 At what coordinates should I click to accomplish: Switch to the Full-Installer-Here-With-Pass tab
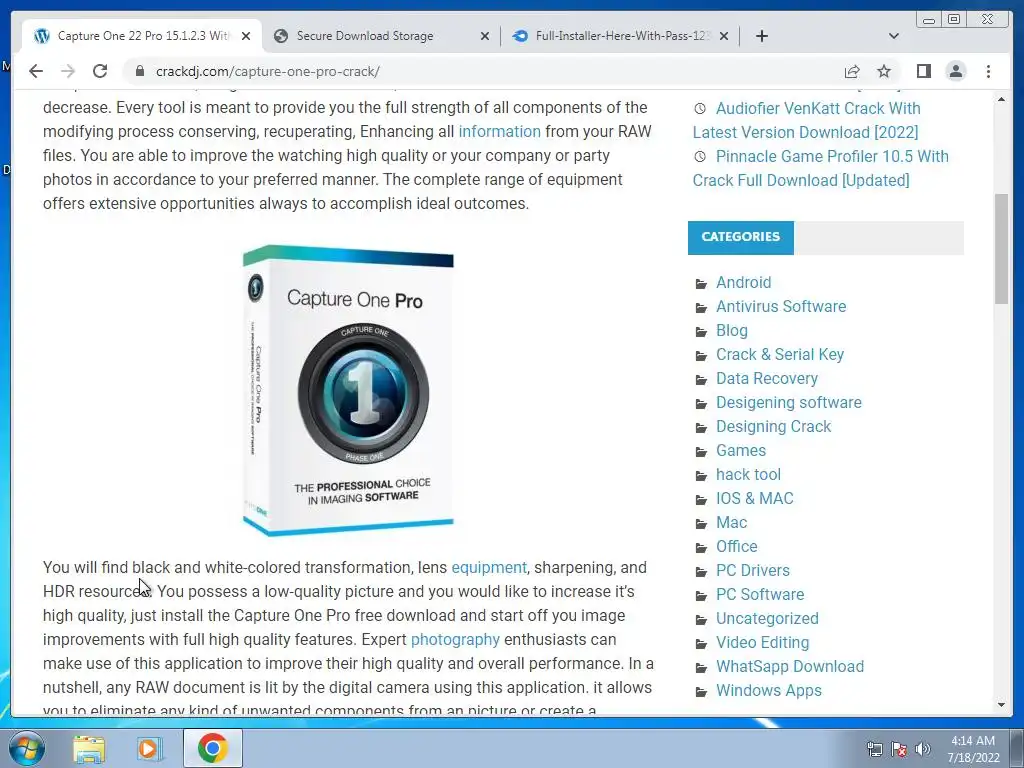click(x=620, y=36)
